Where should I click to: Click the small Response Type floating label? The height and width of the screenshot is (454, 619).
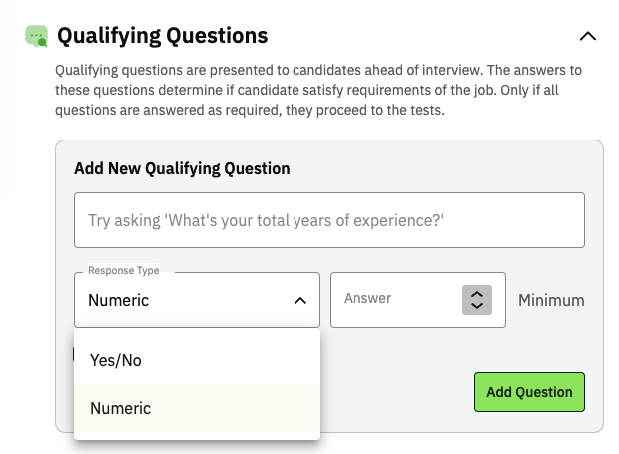click(124, 271)
